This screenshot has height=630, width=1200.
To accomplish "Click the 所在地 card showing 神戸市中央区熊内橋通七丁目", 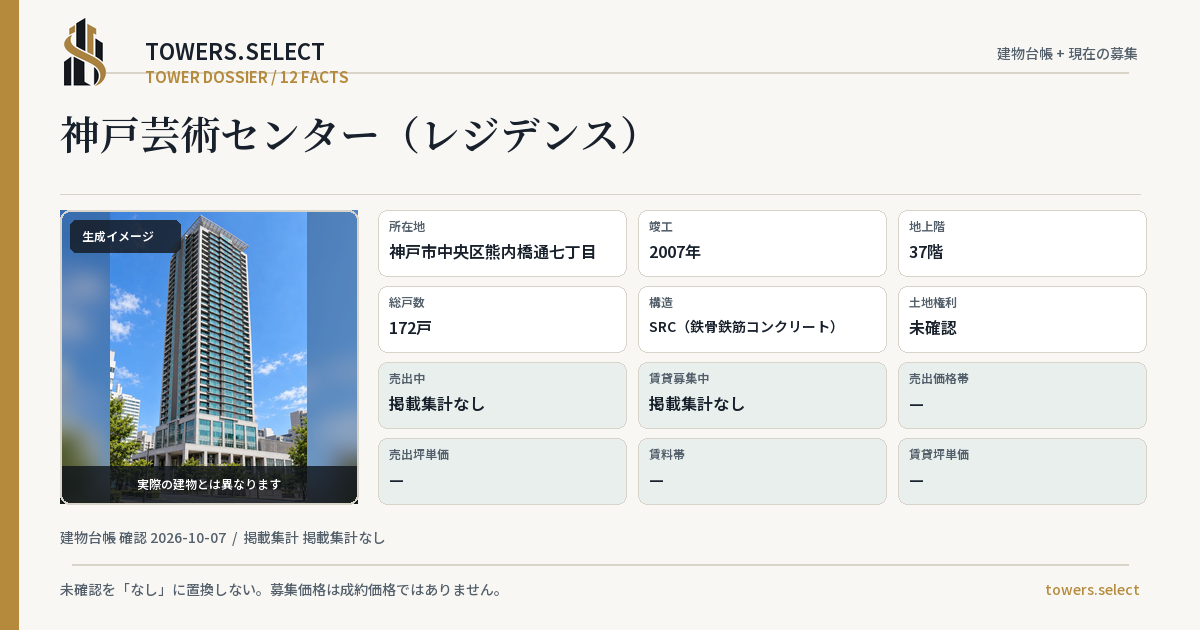I will click(502, 243).
